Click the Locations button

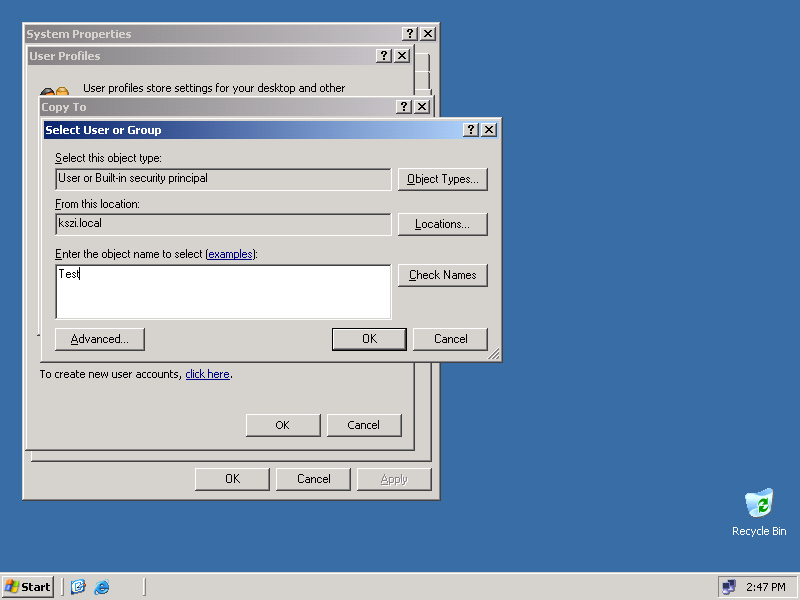click(x=443, y=224)
